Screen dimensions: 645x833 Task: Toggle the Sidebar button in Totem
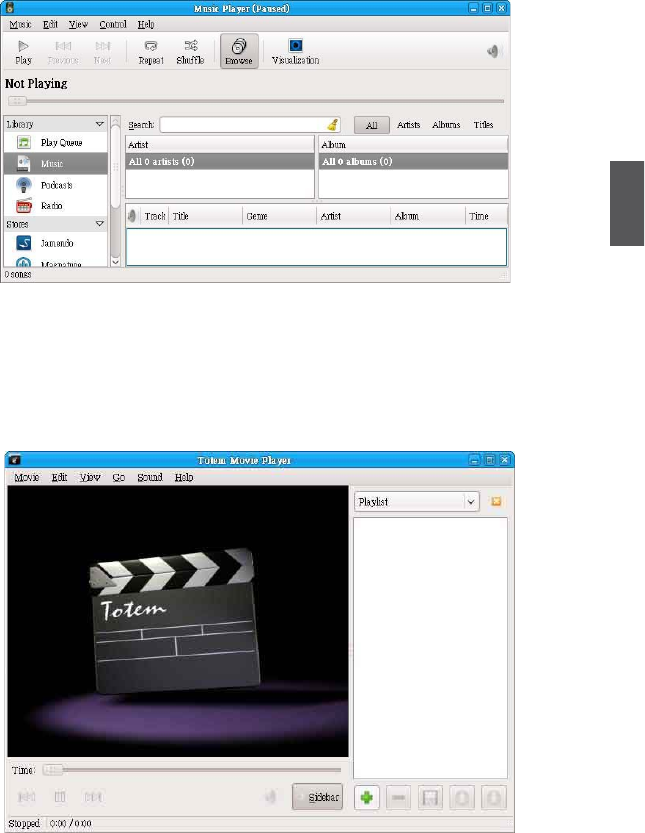(317, 797)
